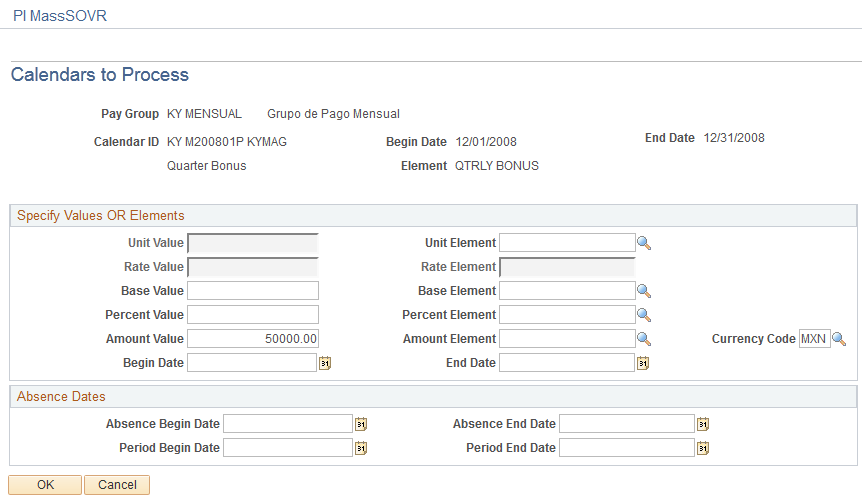Focus the Absence End Date input
Image resolution: width=862 pixels, height=499 pixels.
[x=627, y=424]
